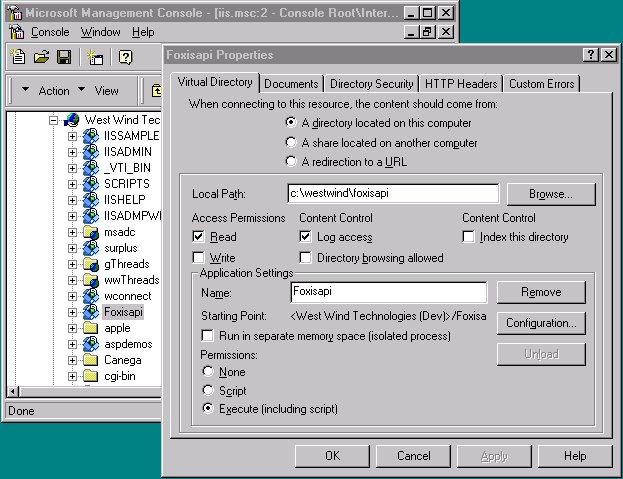The width and height of the screenshot is (623, 479).
Task: Switch to the Custom Errors tab
Action: [542, 84]
